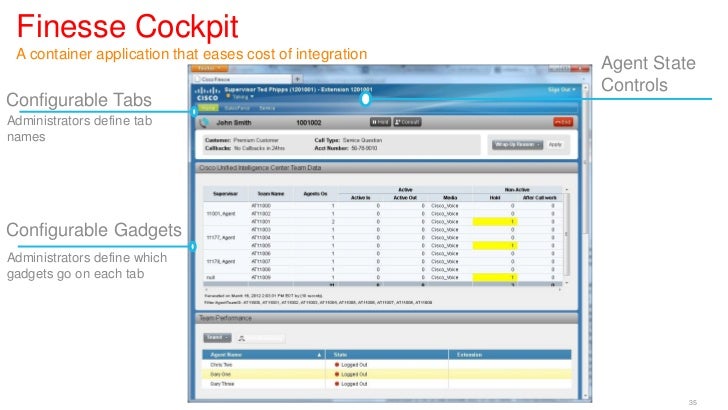Viewport: 728px width, 410px height.
Task: Start a Consult call
Action: click(407, 122)
